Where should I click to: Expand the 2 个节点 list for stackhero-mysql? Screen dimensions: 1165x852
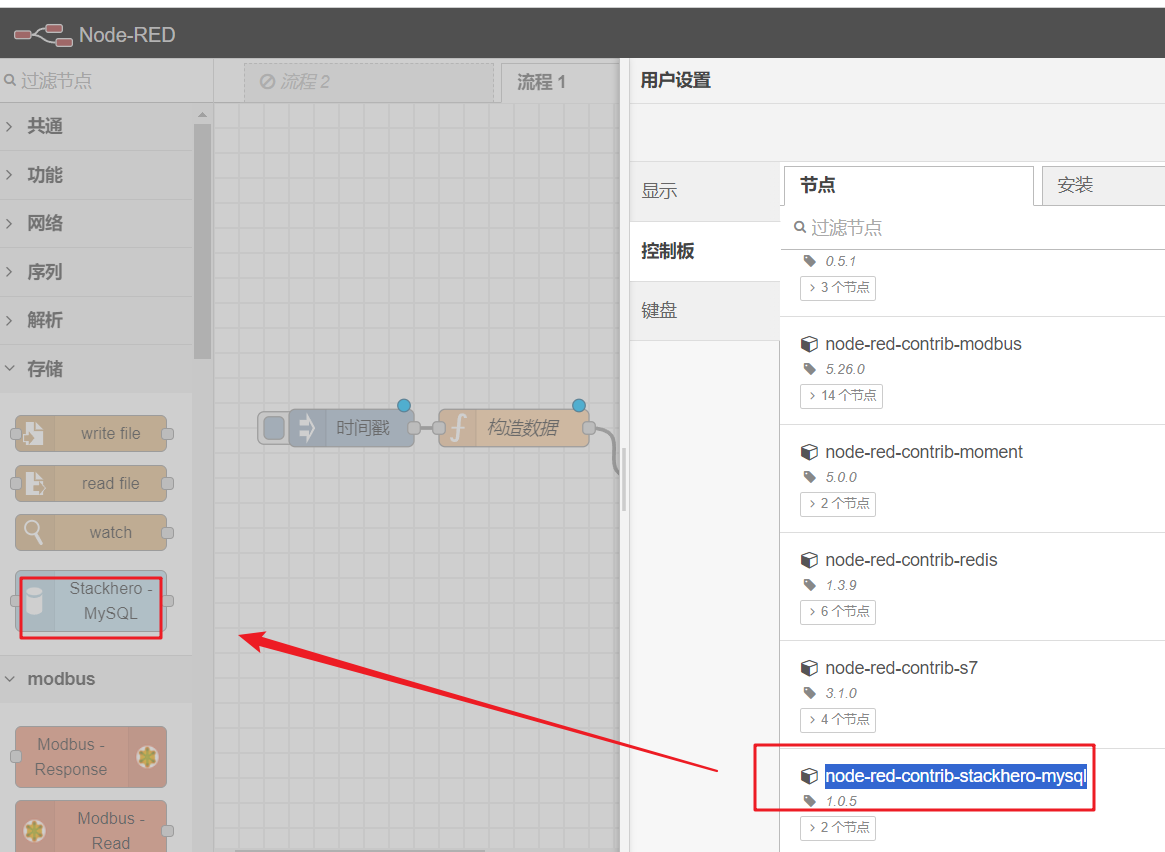[837, 827]
